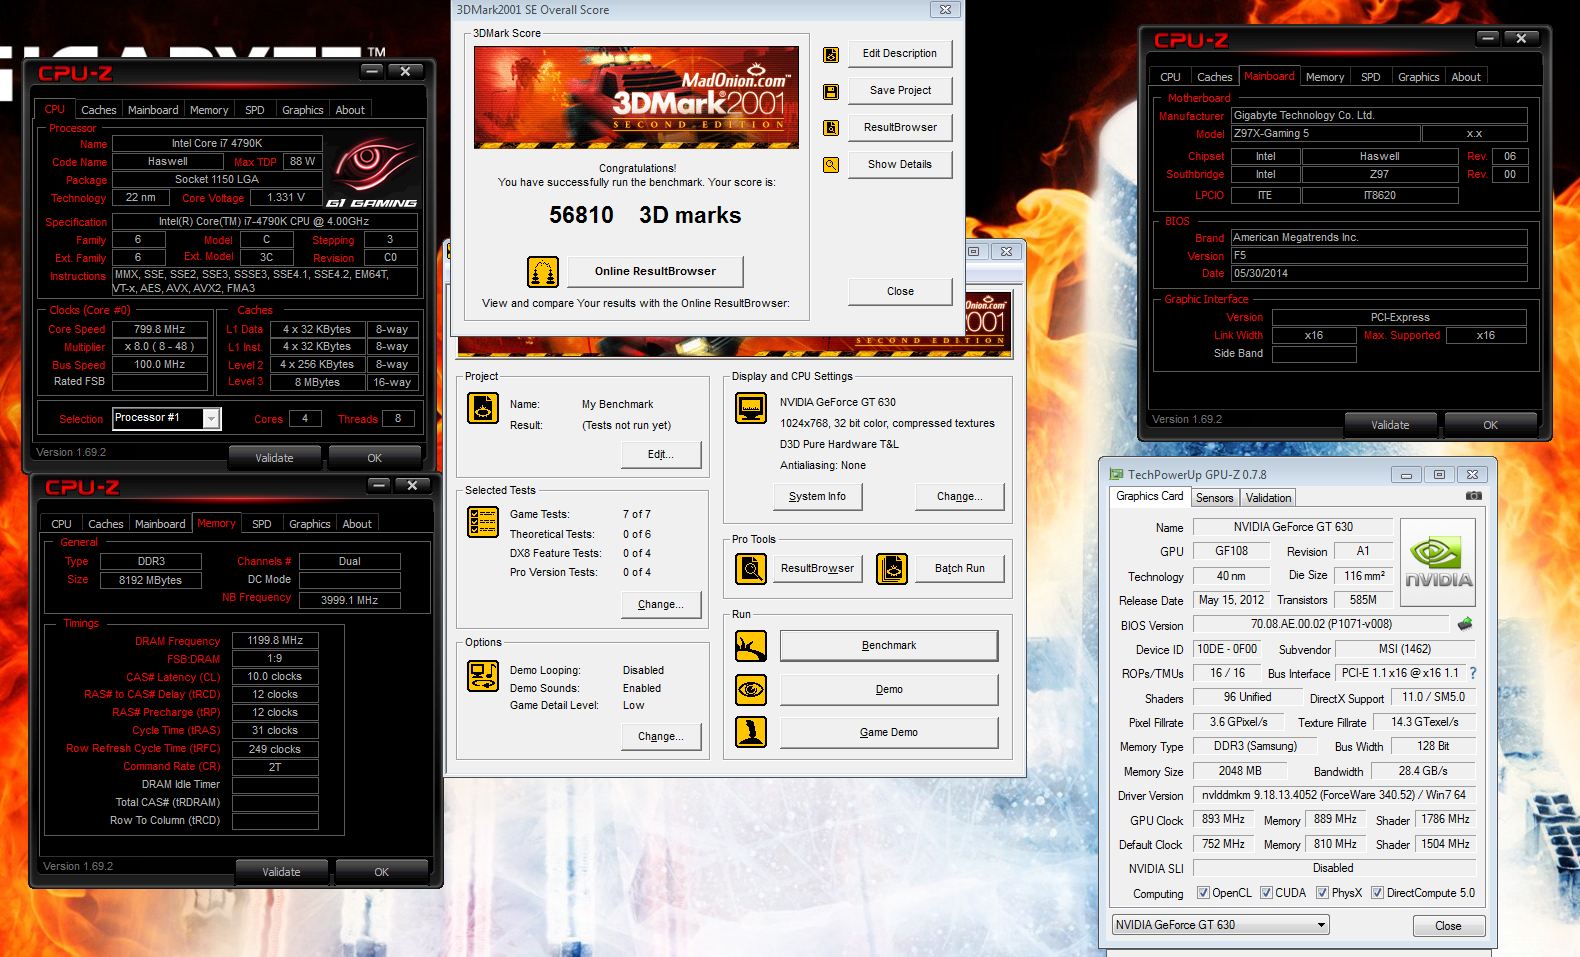Click the CPU-Z Core Speed value 799.8 MHz
The width and height of the screenshot is (1580, 957).
160,329
